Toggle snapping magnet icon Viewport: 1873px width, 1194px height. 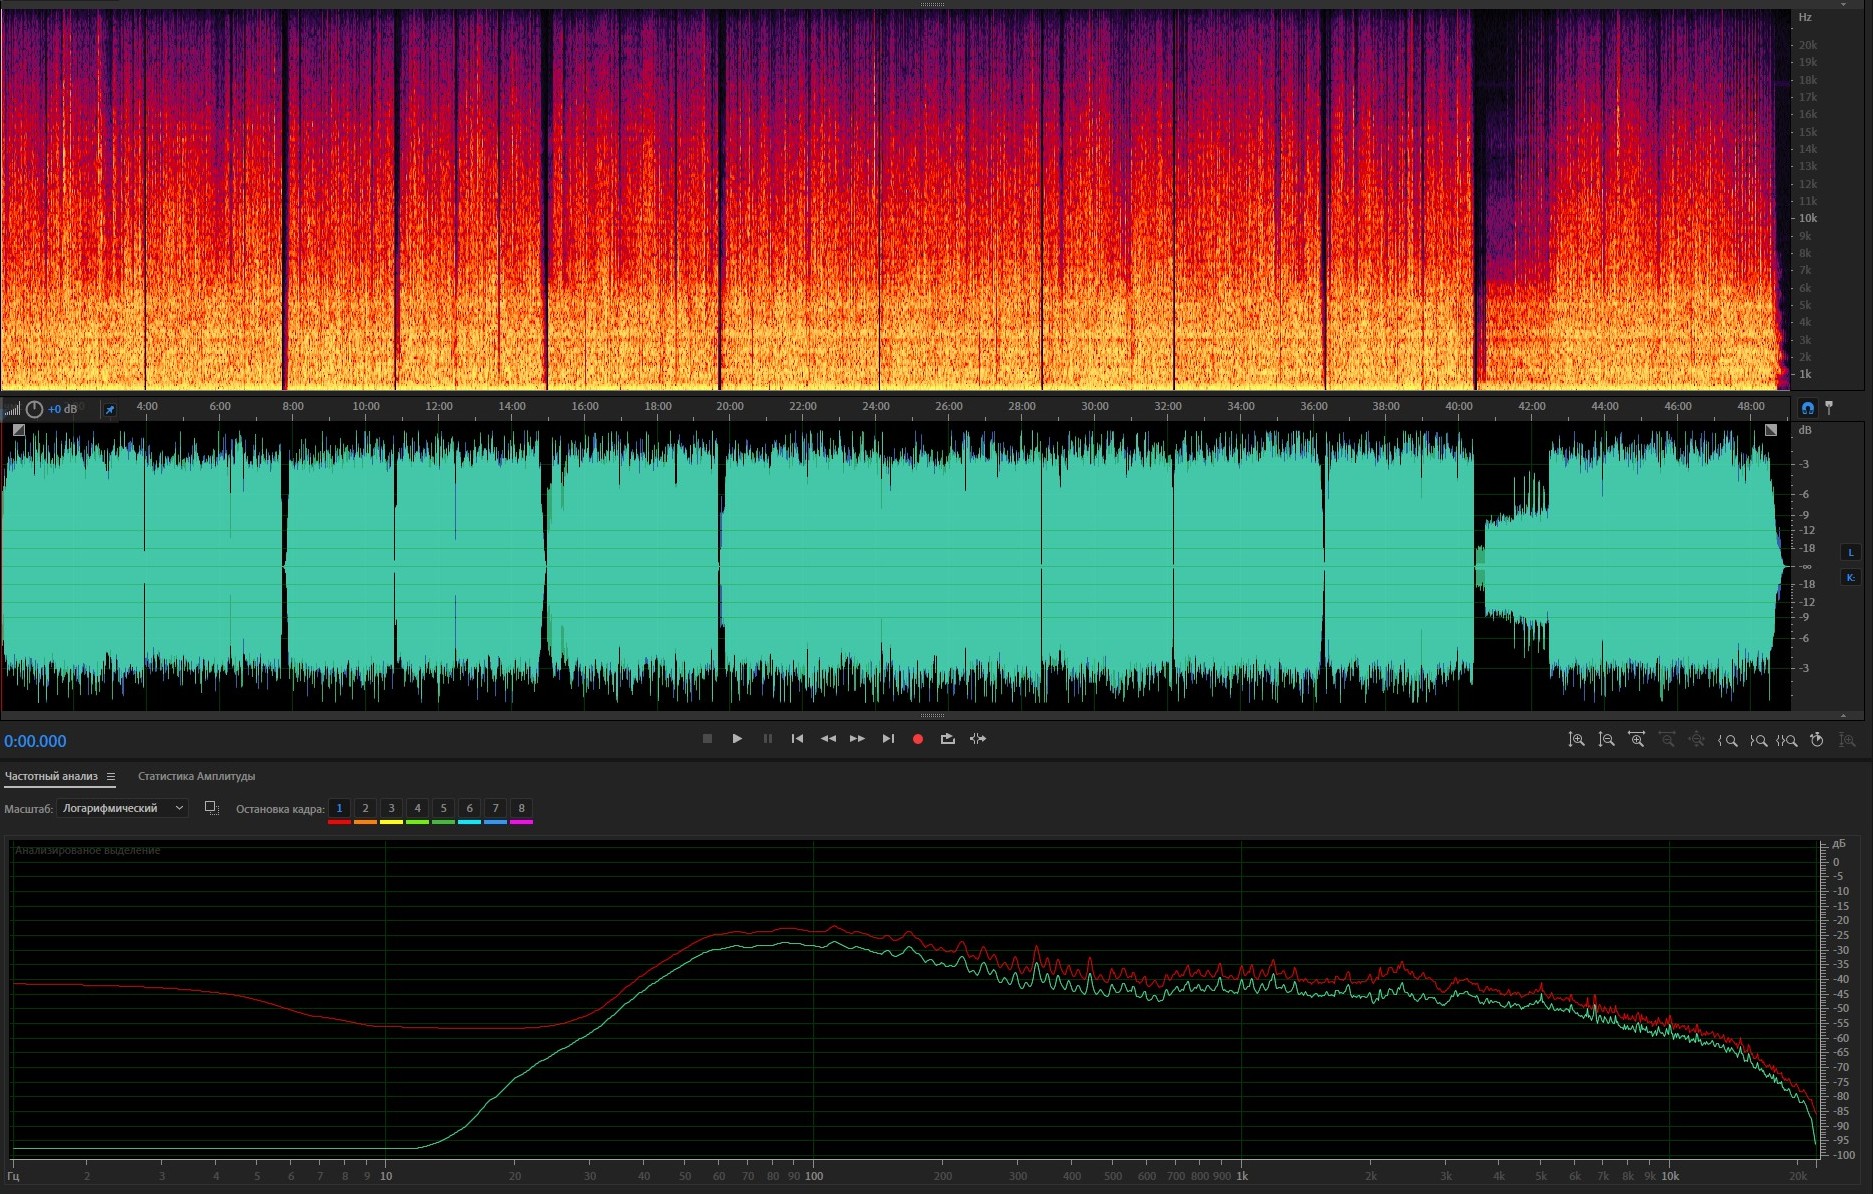point(1807,408)
